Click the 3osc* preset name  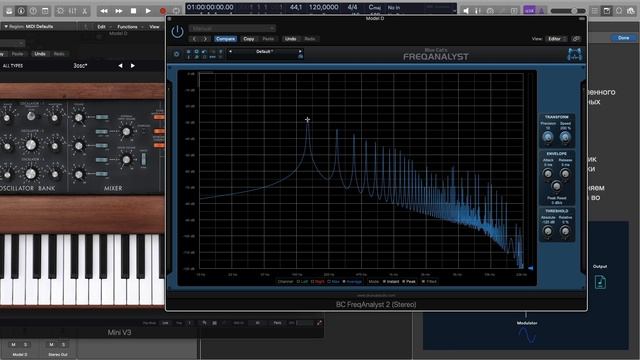pos(80,66)
